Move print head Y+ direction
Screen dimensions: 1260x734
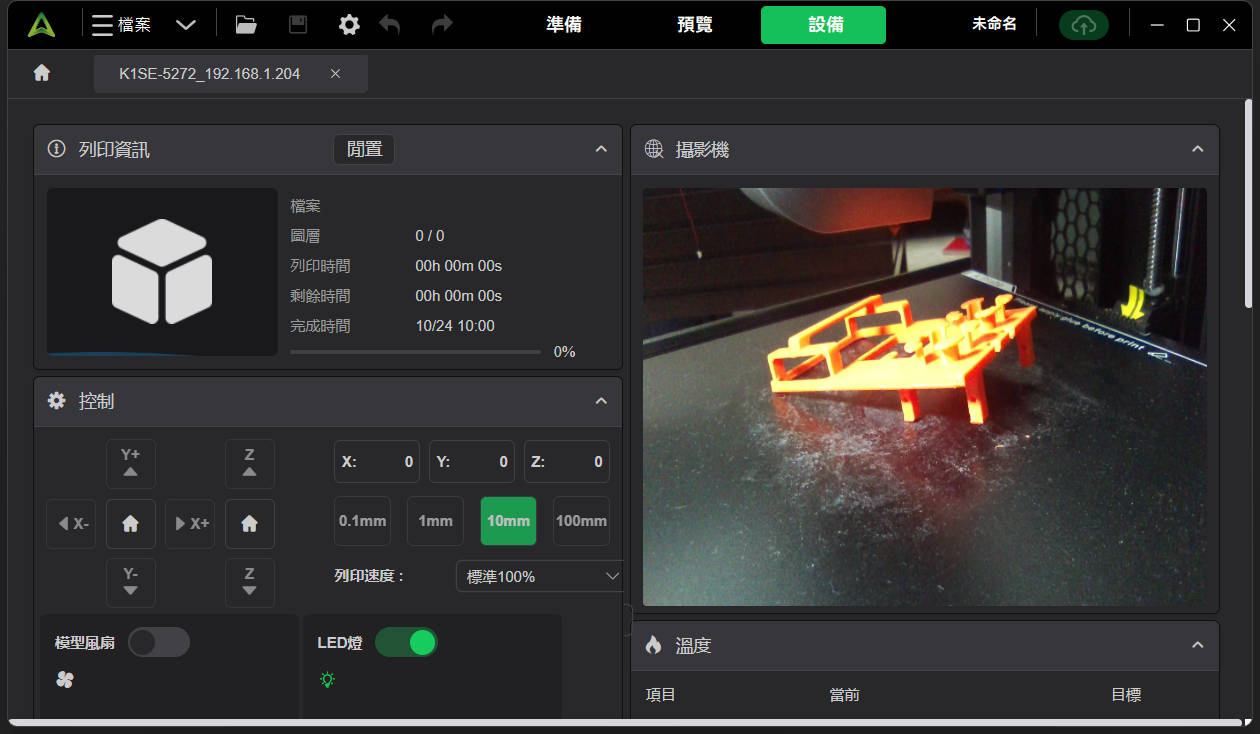(x=131, y=463)
